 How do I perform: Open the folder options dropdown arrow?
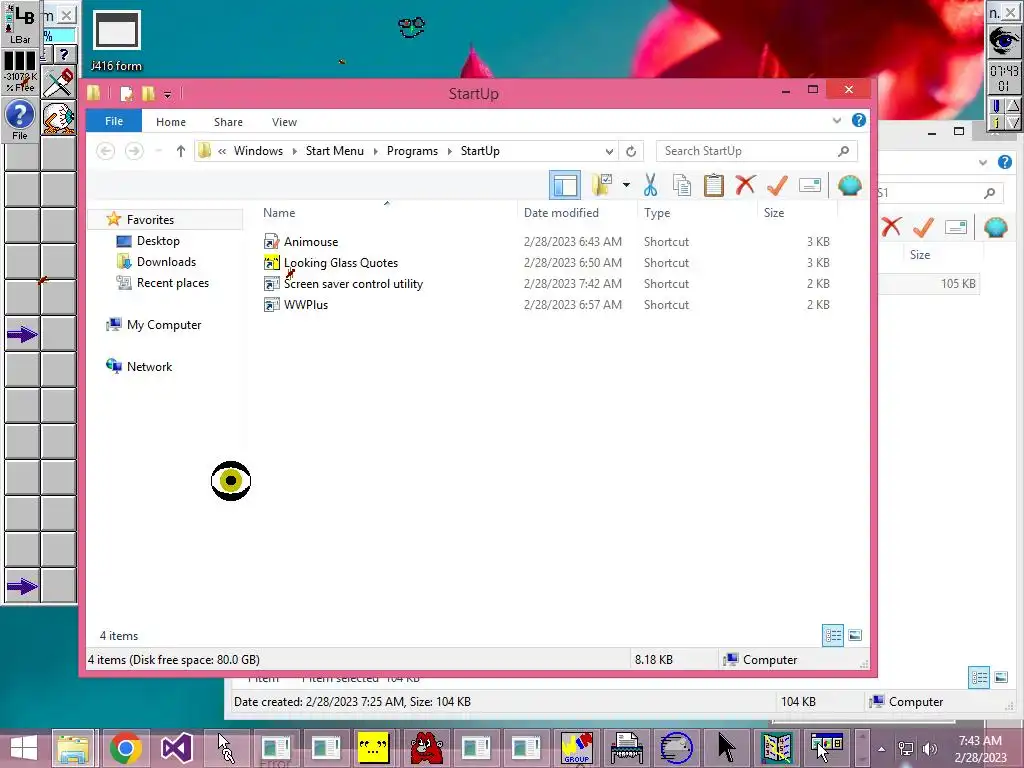click(626, 185)
